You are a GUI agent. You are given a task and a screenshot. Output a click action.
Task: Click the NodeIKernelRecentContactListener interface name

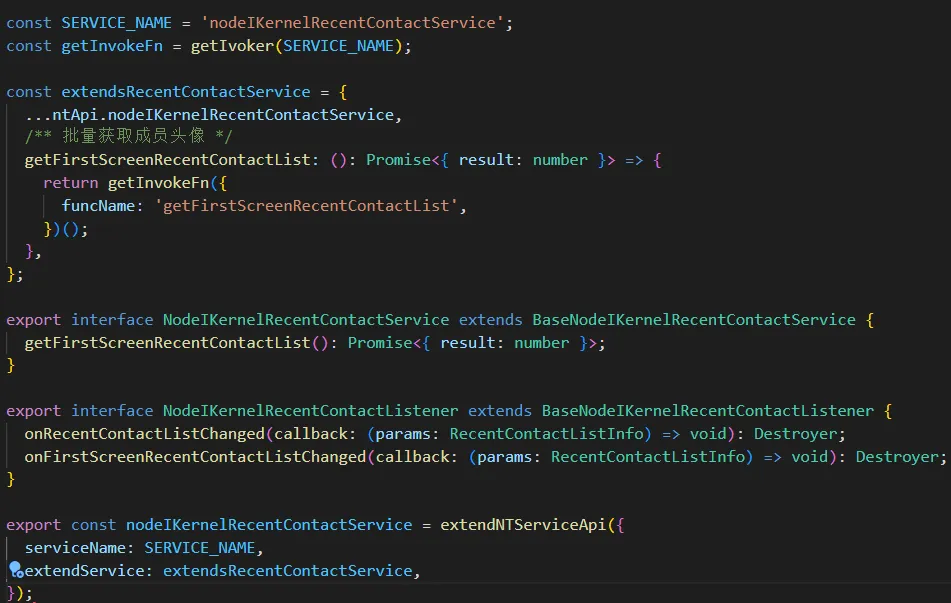pyautogui.click(x=310, y=411)
